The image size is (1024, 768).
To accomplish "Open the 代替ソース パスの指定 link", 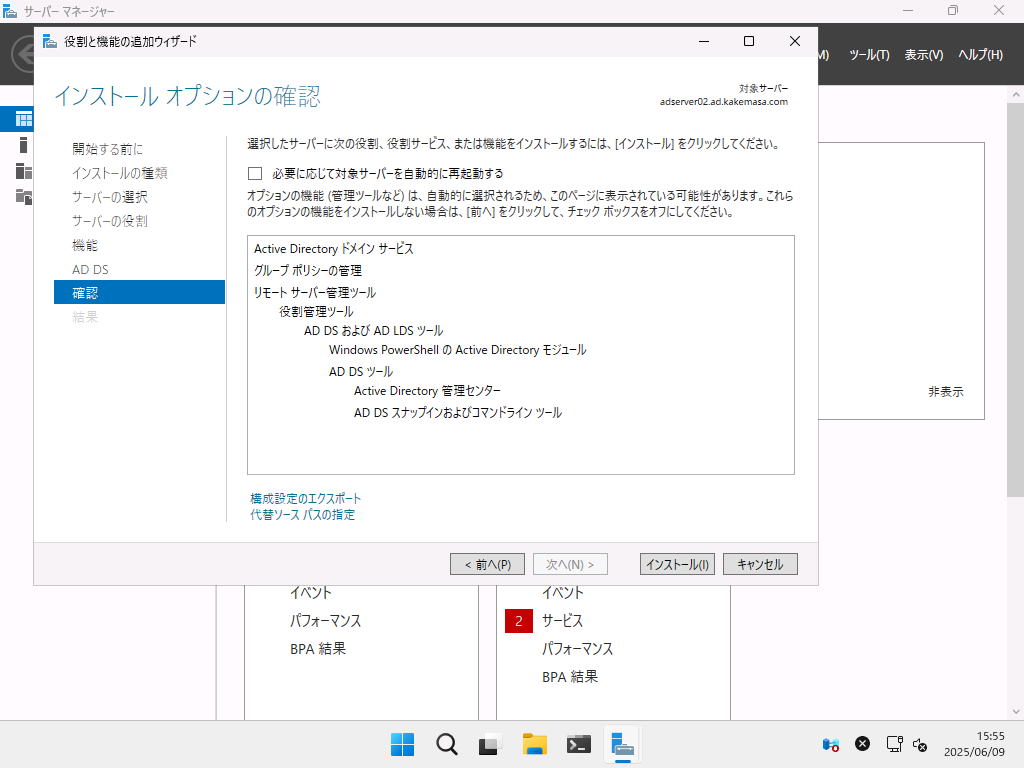I will click(302, 515).
